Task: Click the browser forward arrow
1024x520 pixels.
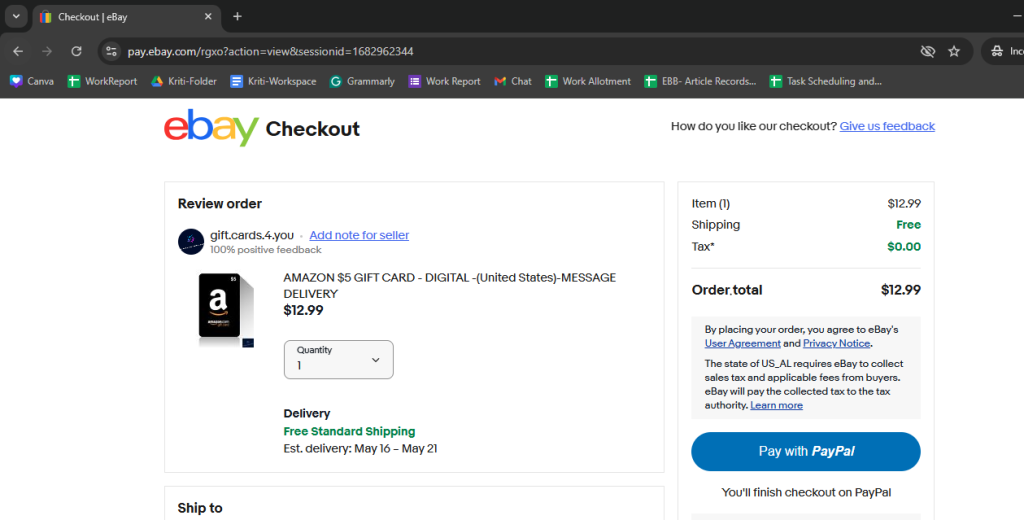Action: (47, 51)
